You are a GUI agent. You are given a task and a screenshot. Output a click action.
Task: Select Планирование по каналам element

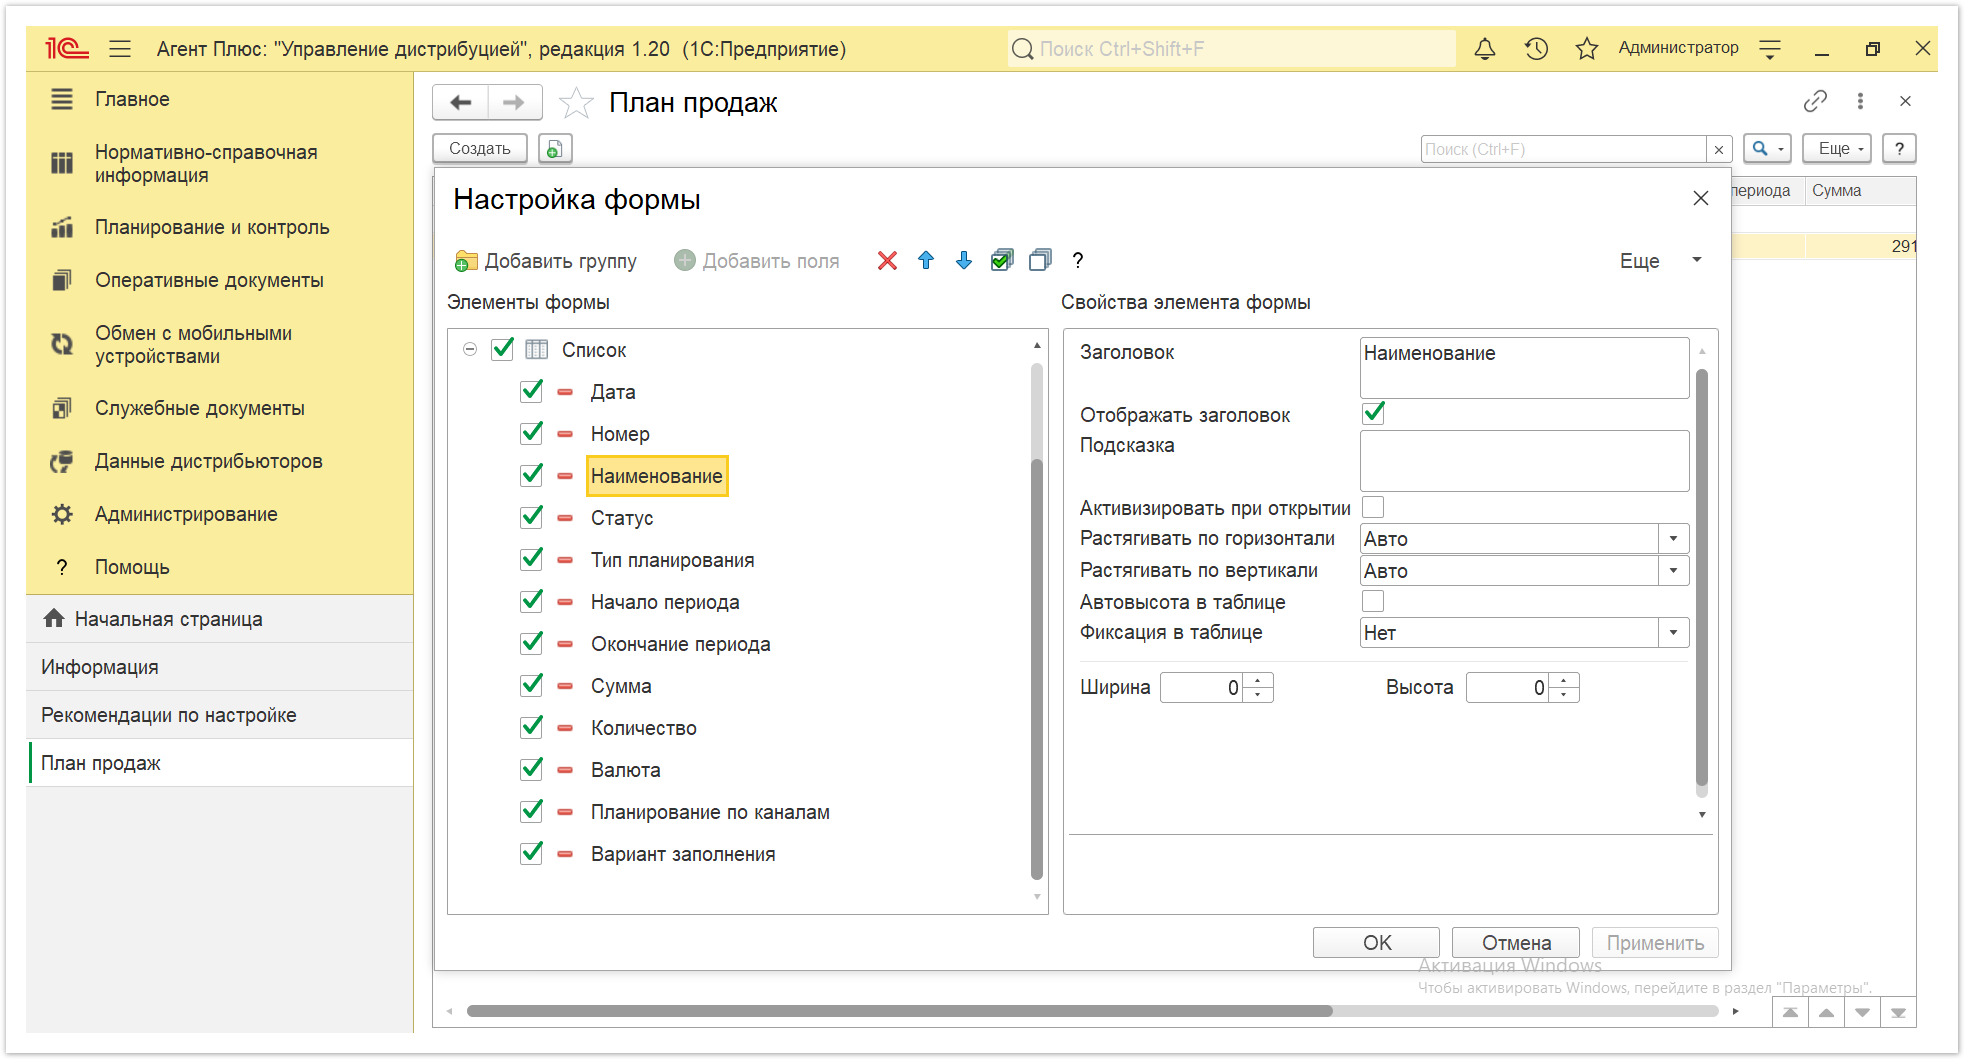coord(710,812)
